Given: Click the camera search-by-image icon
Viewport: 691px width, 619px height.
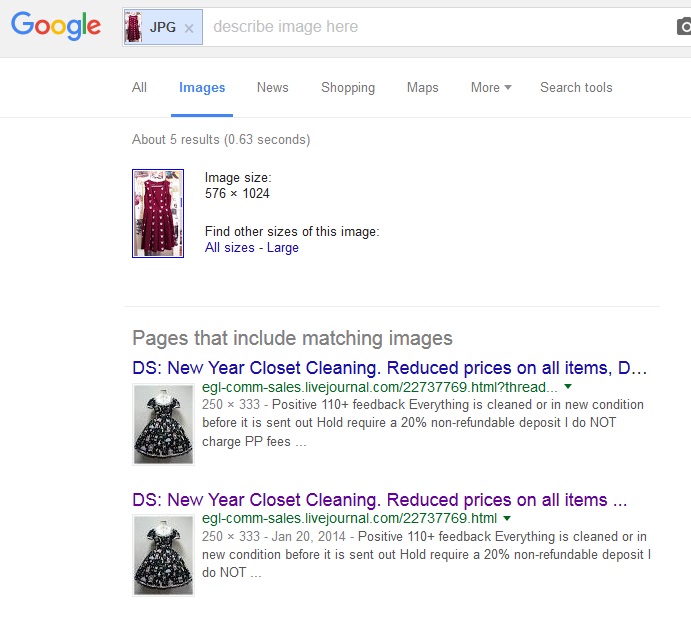Looking at the screenshot, I should click(683, 28).
